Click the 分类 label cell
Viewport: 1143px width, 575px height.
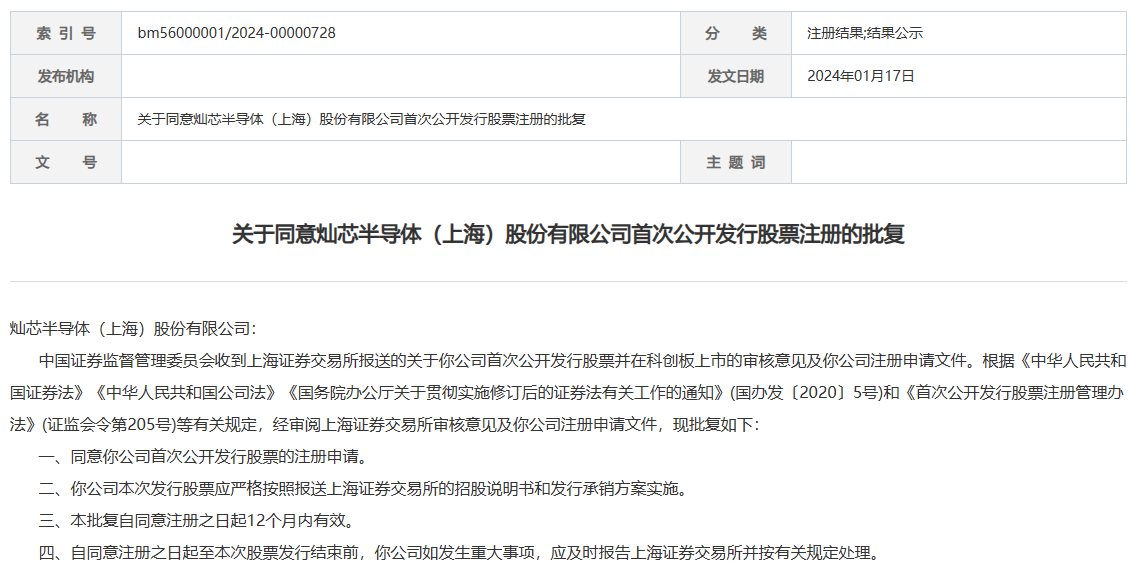(x=736, y=33)
